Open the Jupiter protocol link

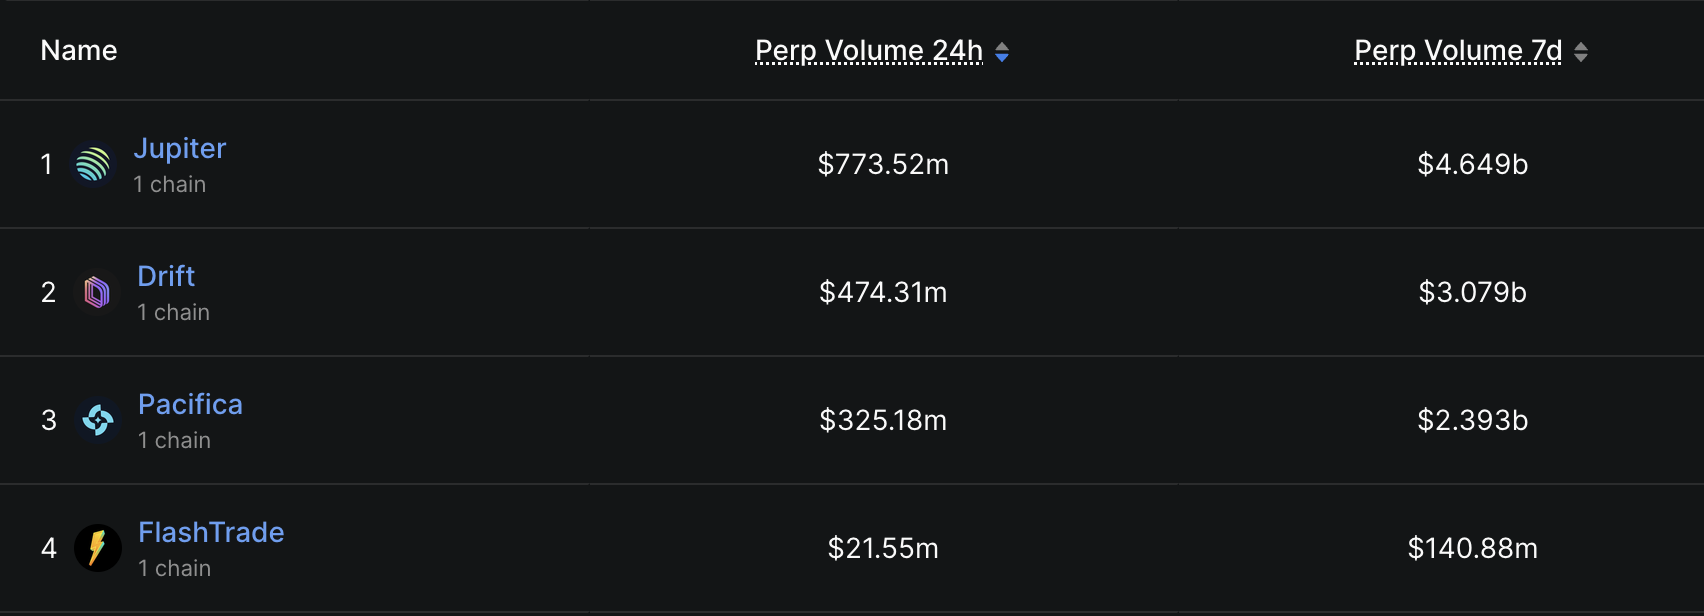[180, 148]
